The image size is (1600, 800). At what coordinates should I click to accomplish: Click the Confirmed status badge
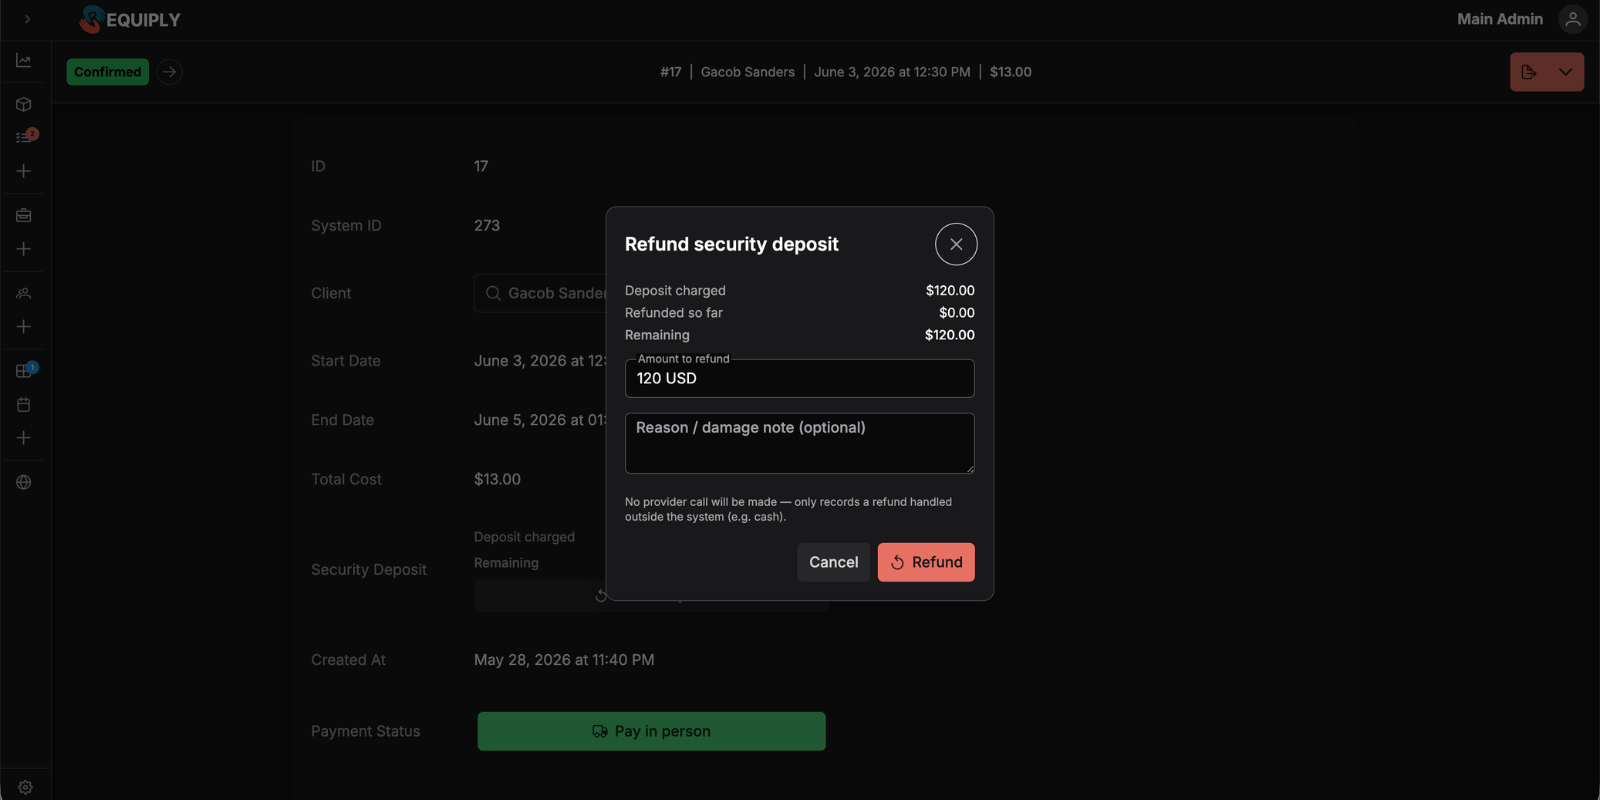click(x=108, y=72)
